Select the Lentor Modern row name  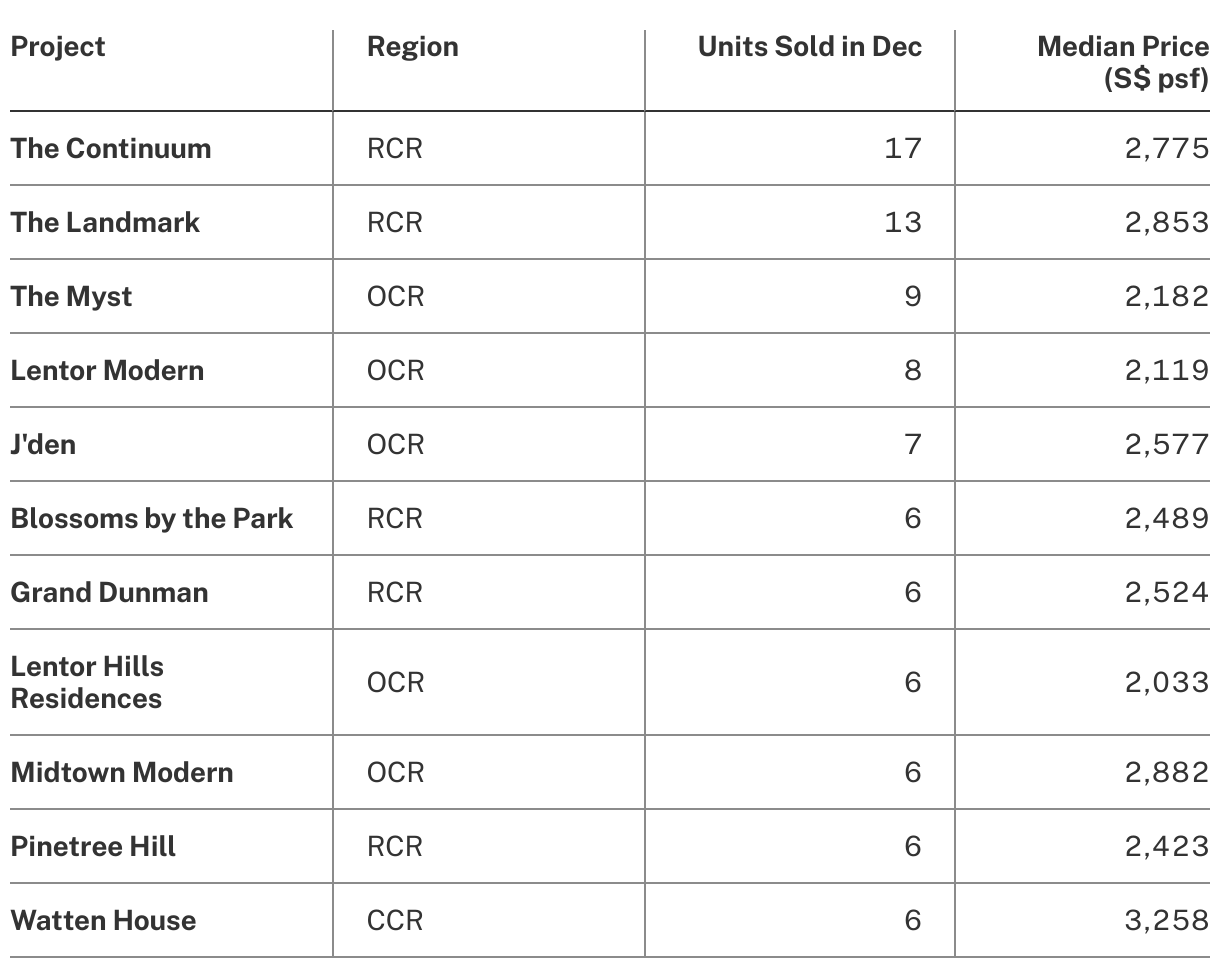click(x=107, y=371)
